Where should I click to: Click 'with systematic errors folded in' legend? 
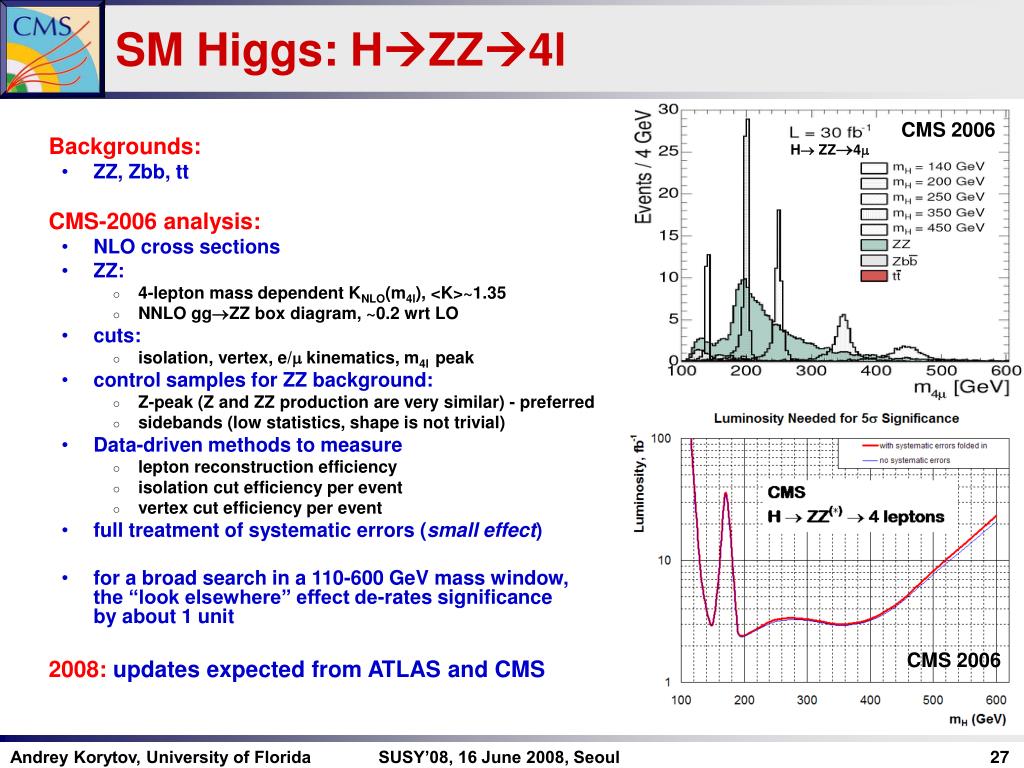click(x=925, y=445)
